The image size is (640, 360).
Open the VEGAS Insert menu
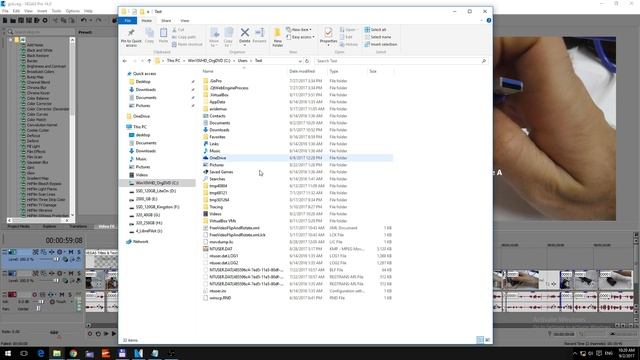42,11
